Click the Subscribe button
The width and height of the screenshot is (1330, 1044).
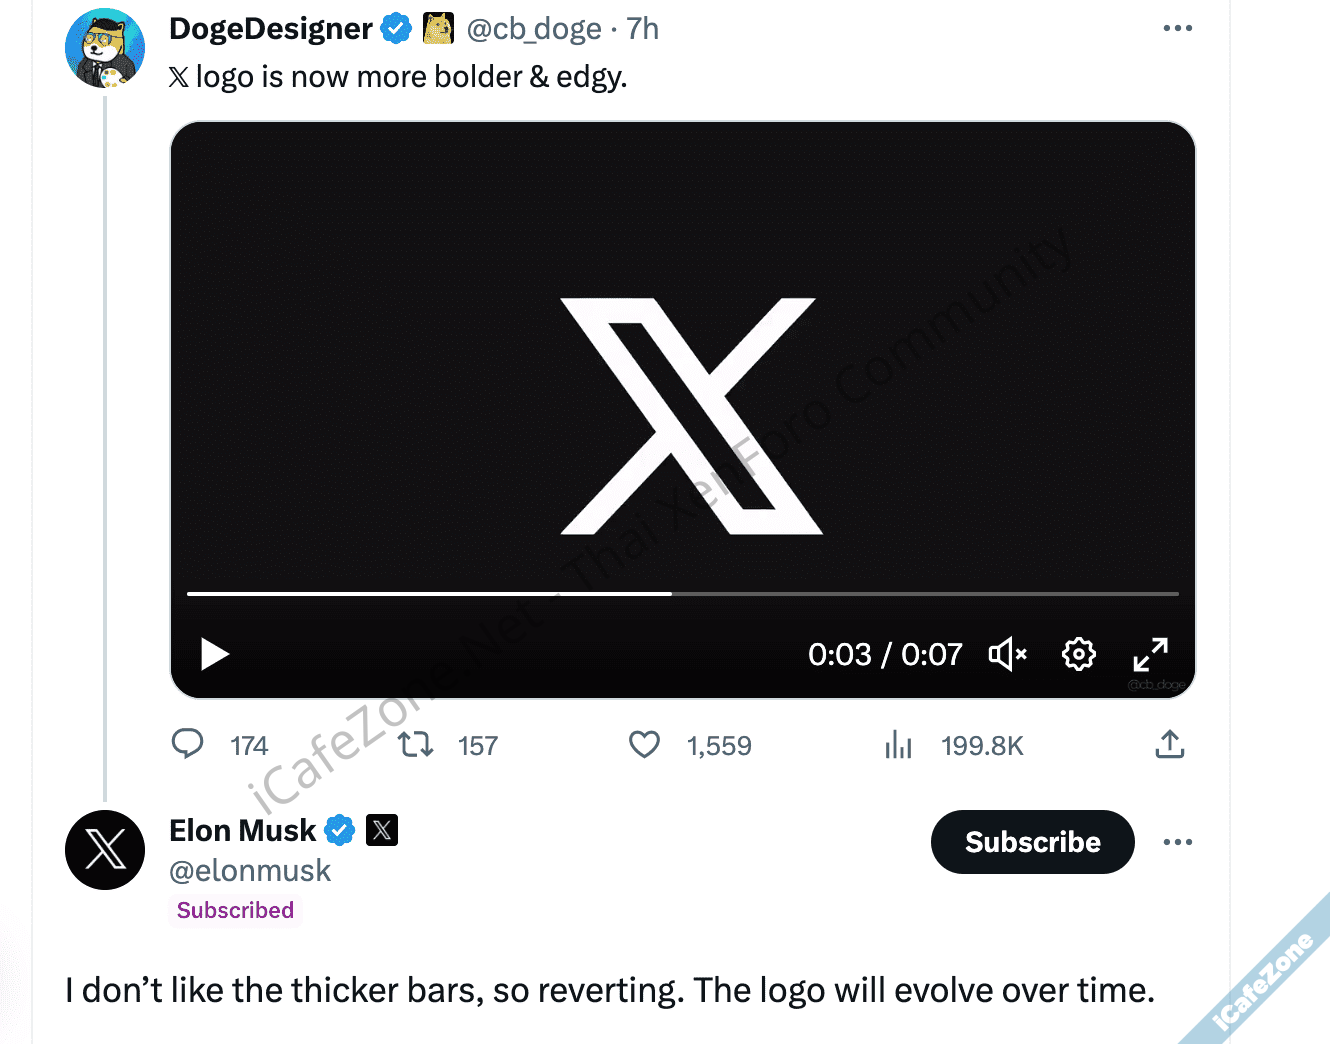click(x=1032, y=842)
